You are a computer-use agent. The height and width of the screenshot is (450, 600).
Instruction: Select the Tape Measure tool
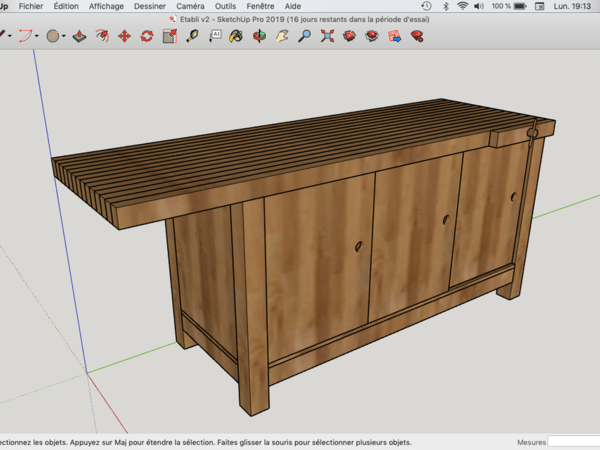click(x=192, y=36)
